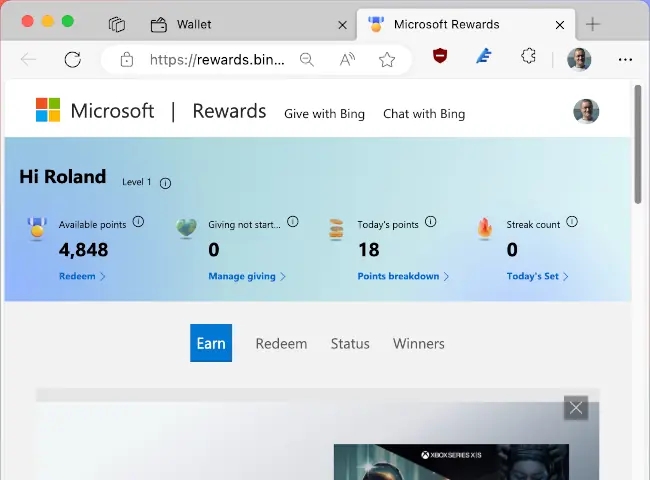Select the Microsoft Rewards browser tab

pyautogui.click(x=466, y=24)
